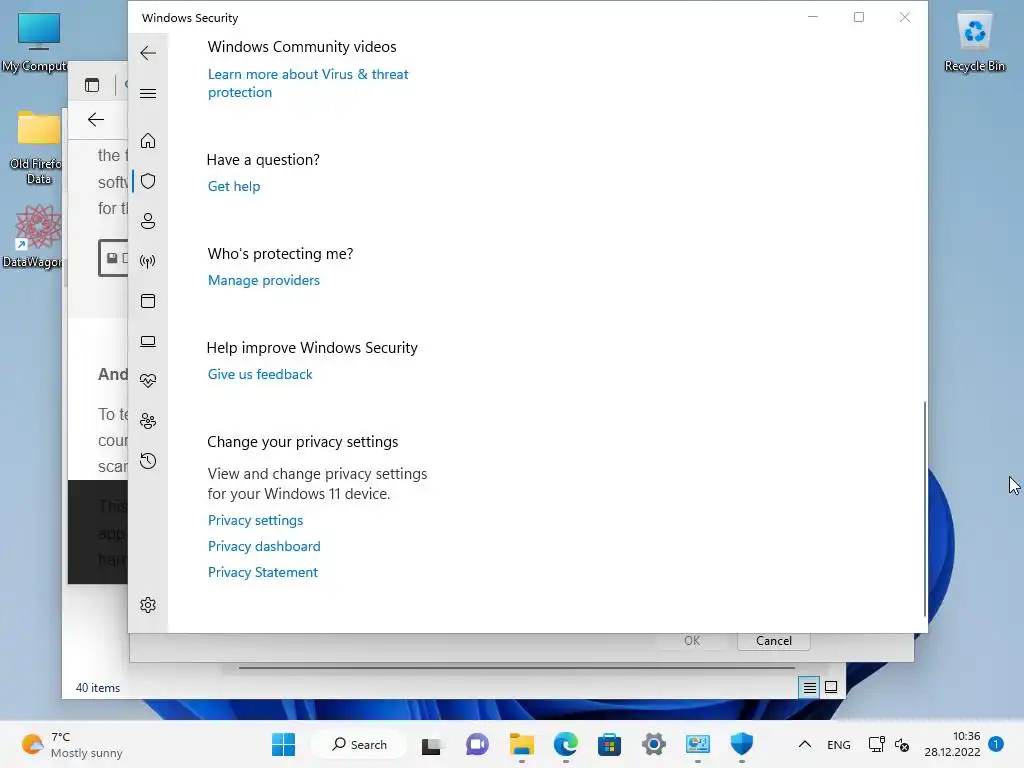Show hidden tray icons chevron

coord(805,744)
